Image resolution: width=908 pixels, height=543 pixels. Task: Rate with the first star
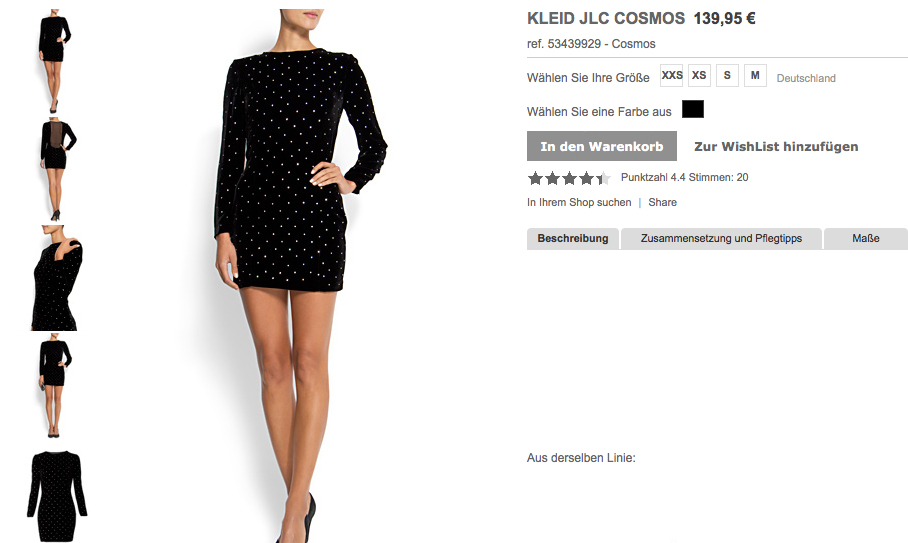coord(535,178)
